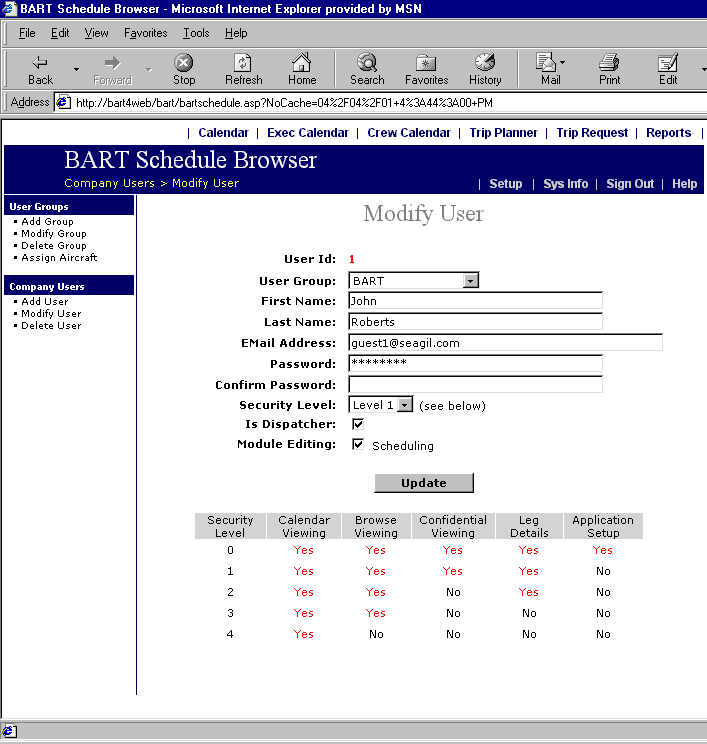Click the Setup link

506,184
